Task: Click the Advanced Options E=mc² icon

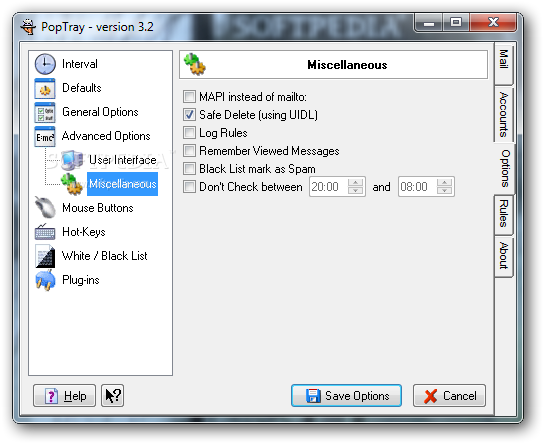Action: coord(45,136)
